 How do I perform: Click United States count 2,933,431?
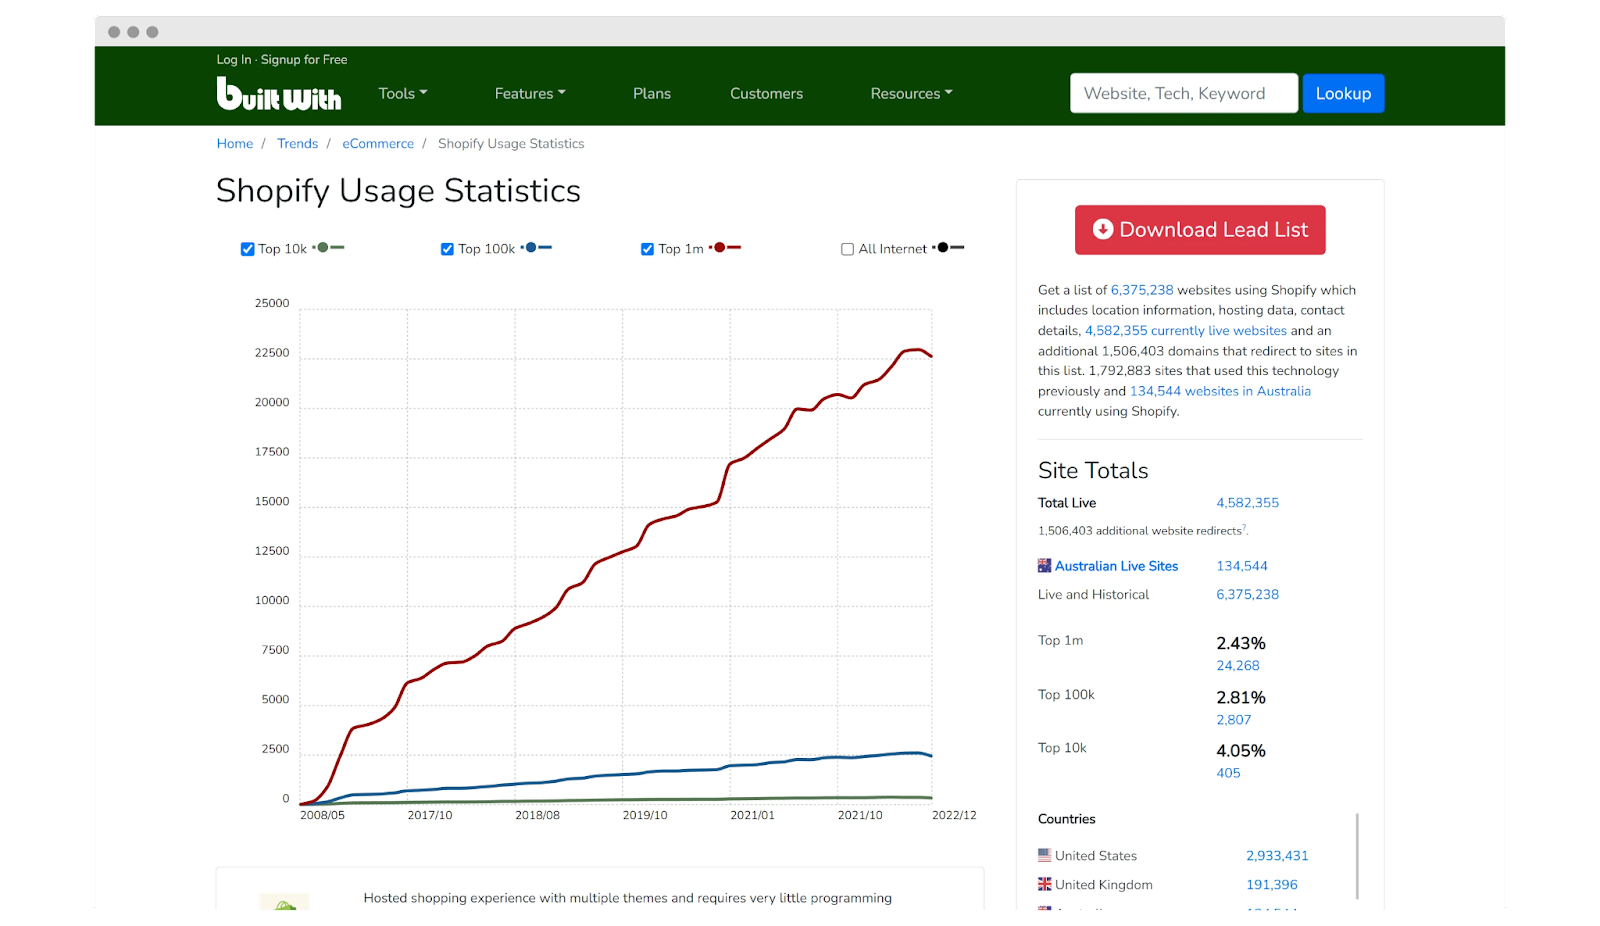[1277, 856]
